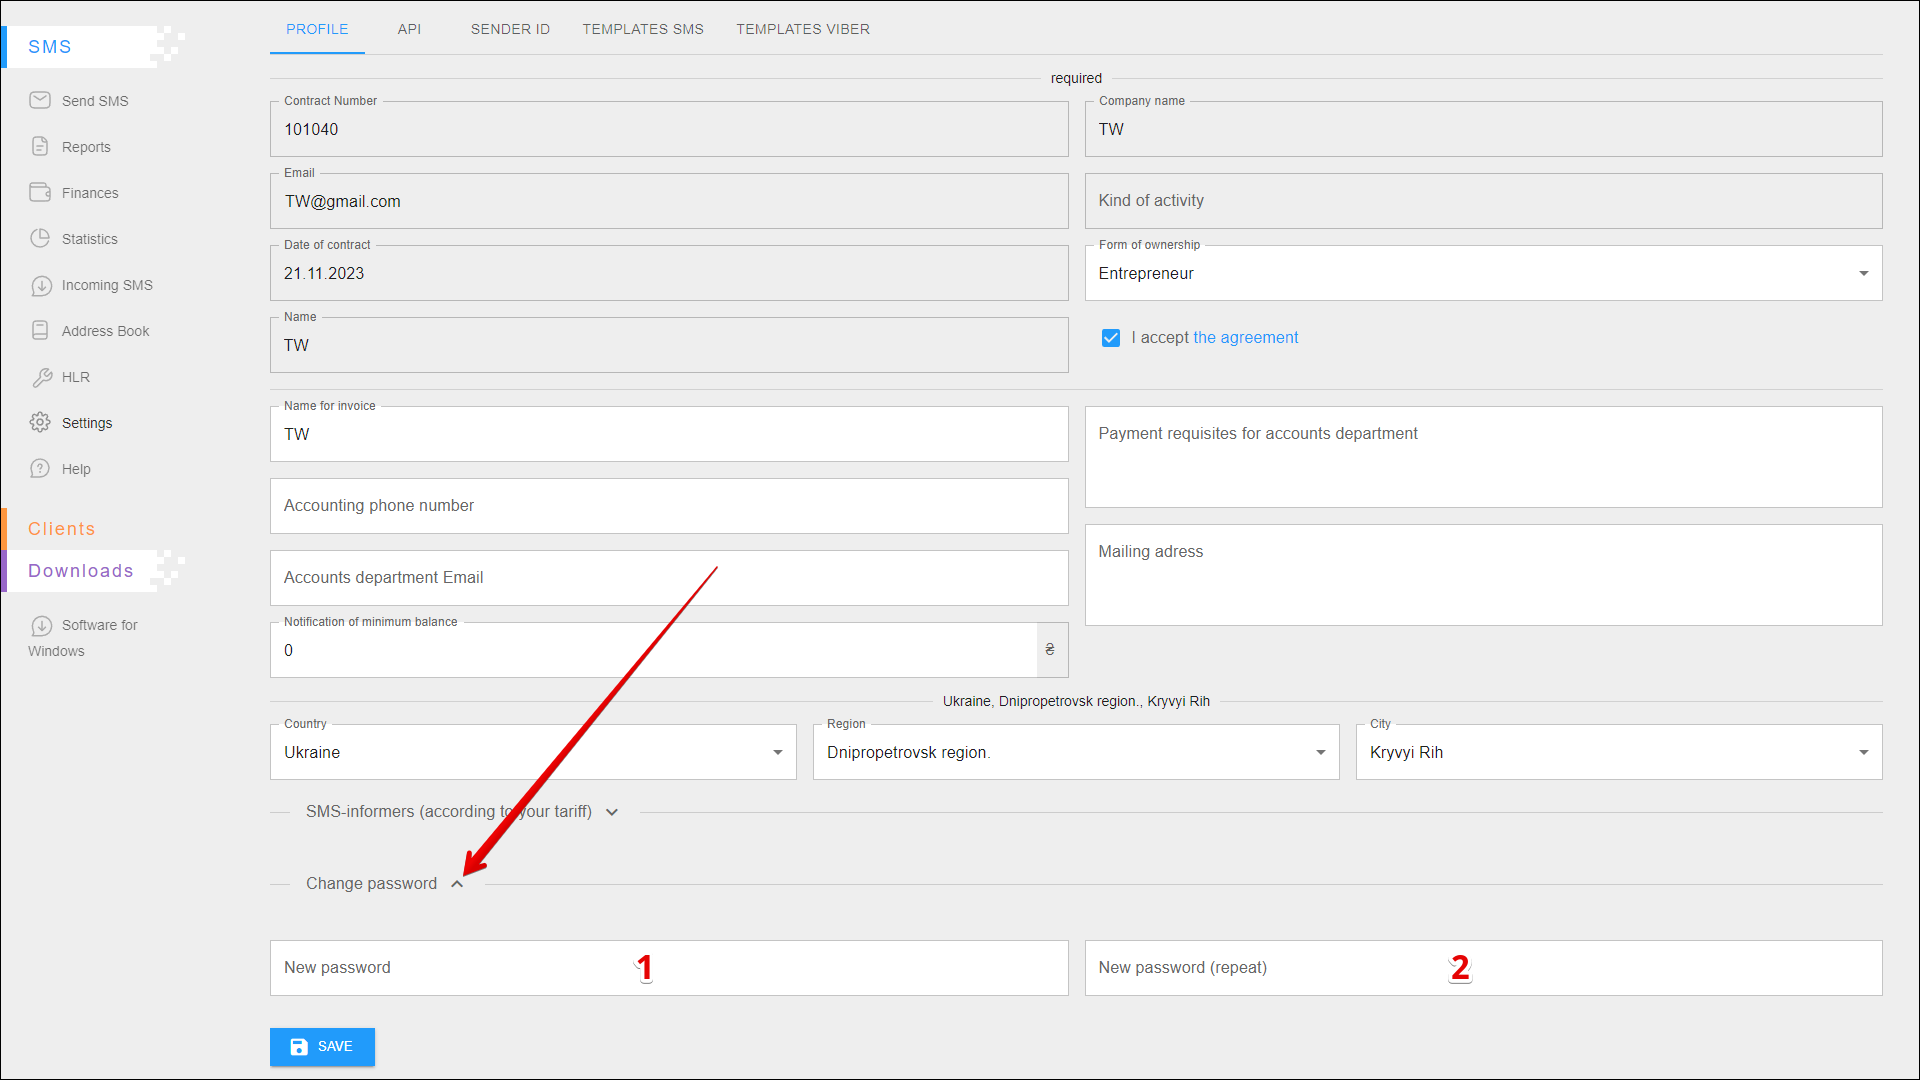Collapse the Change password section
1920x1080 pixels.
[x=457, y=884]
